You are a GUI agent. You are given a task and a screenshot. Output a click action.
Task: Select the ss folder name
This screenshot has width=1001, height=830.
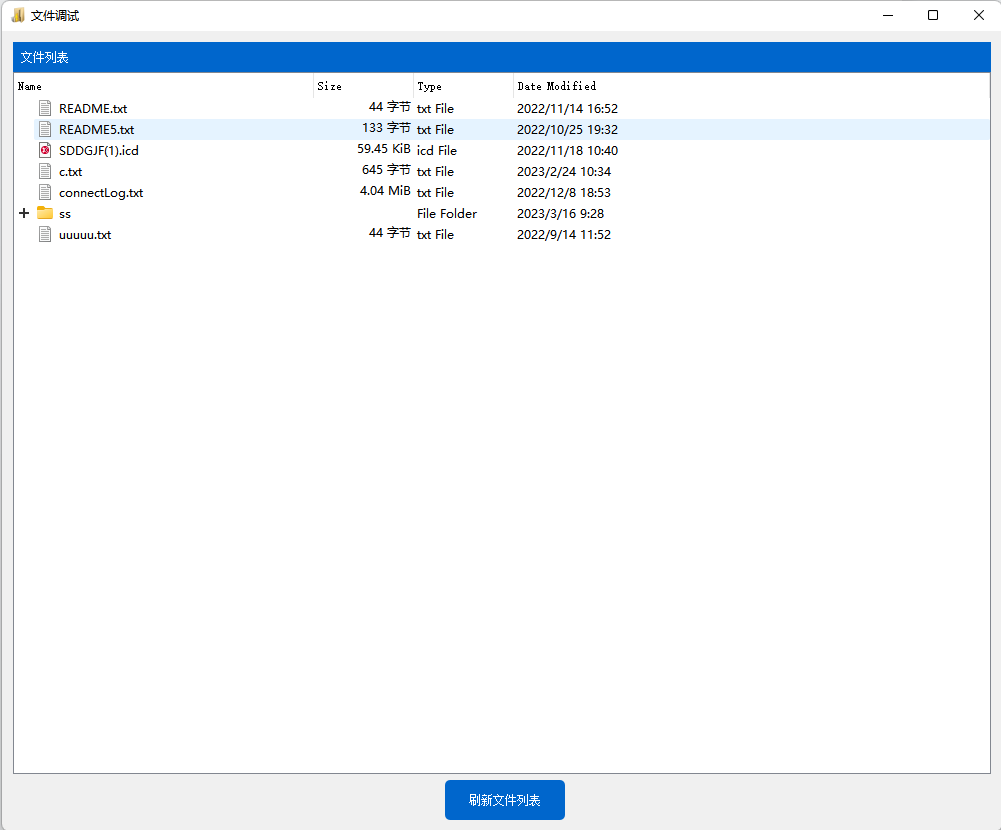coord(65,215)
